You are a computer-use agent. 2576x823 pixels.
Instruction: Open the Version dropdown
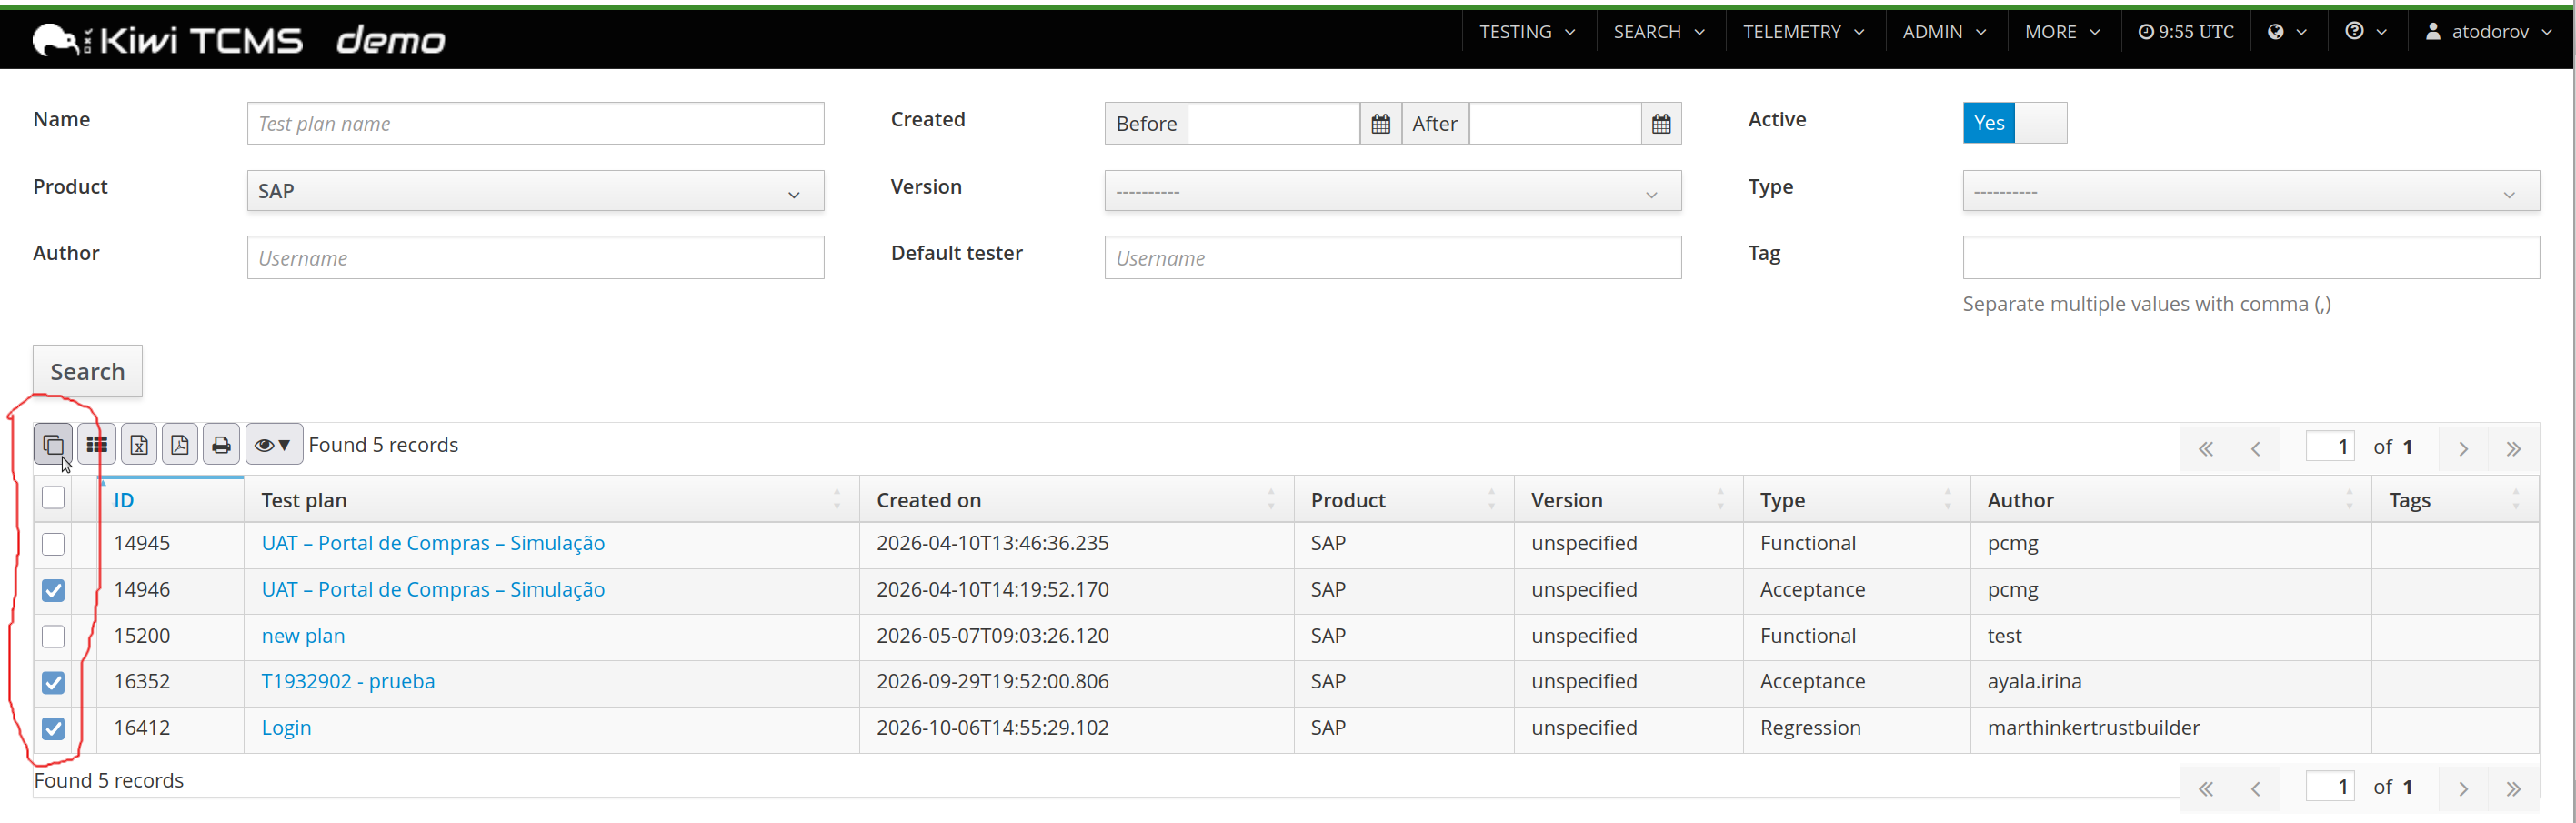pos(1392,191)
